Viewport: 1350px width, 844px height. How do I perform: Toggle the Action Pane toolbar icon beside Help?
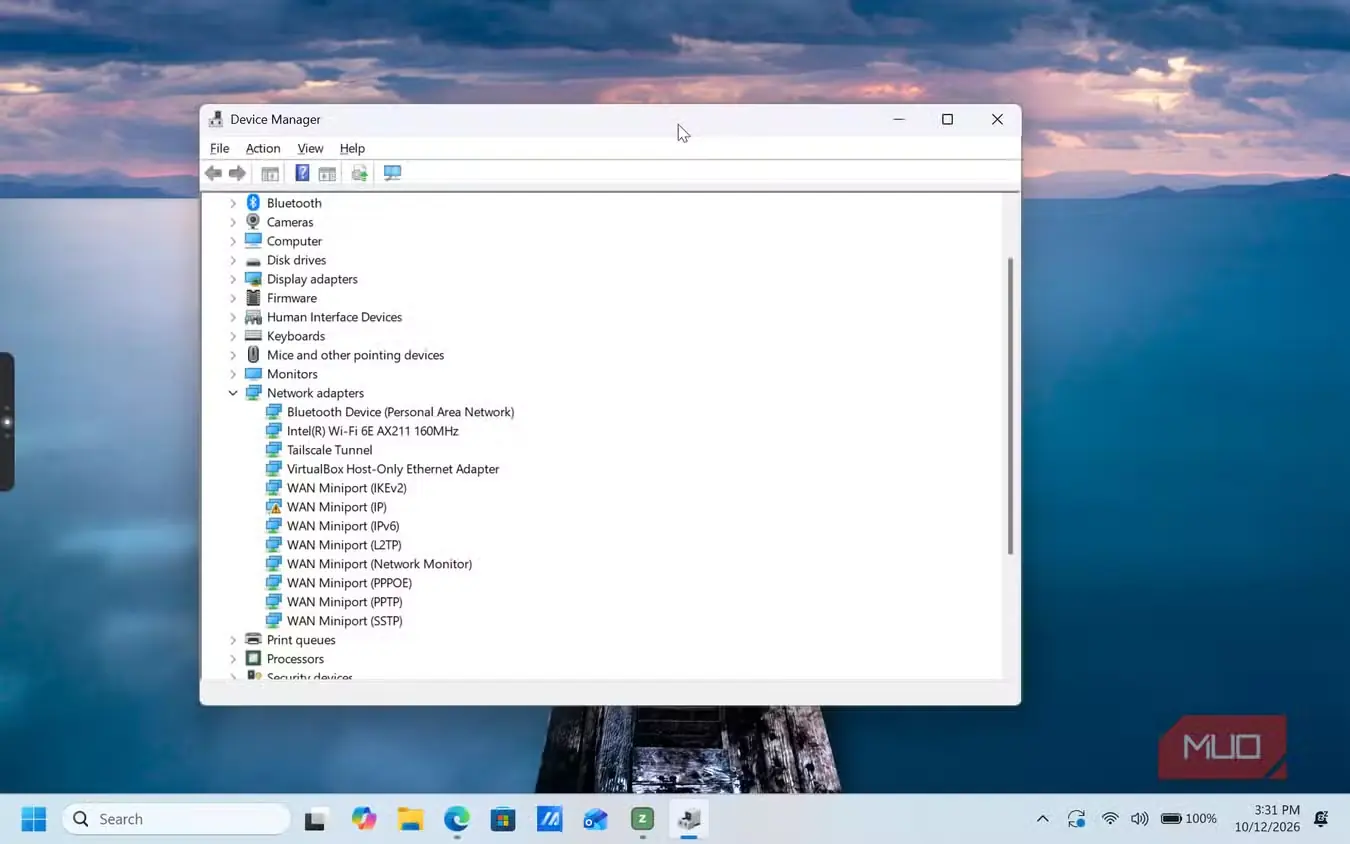click(327, 173)
